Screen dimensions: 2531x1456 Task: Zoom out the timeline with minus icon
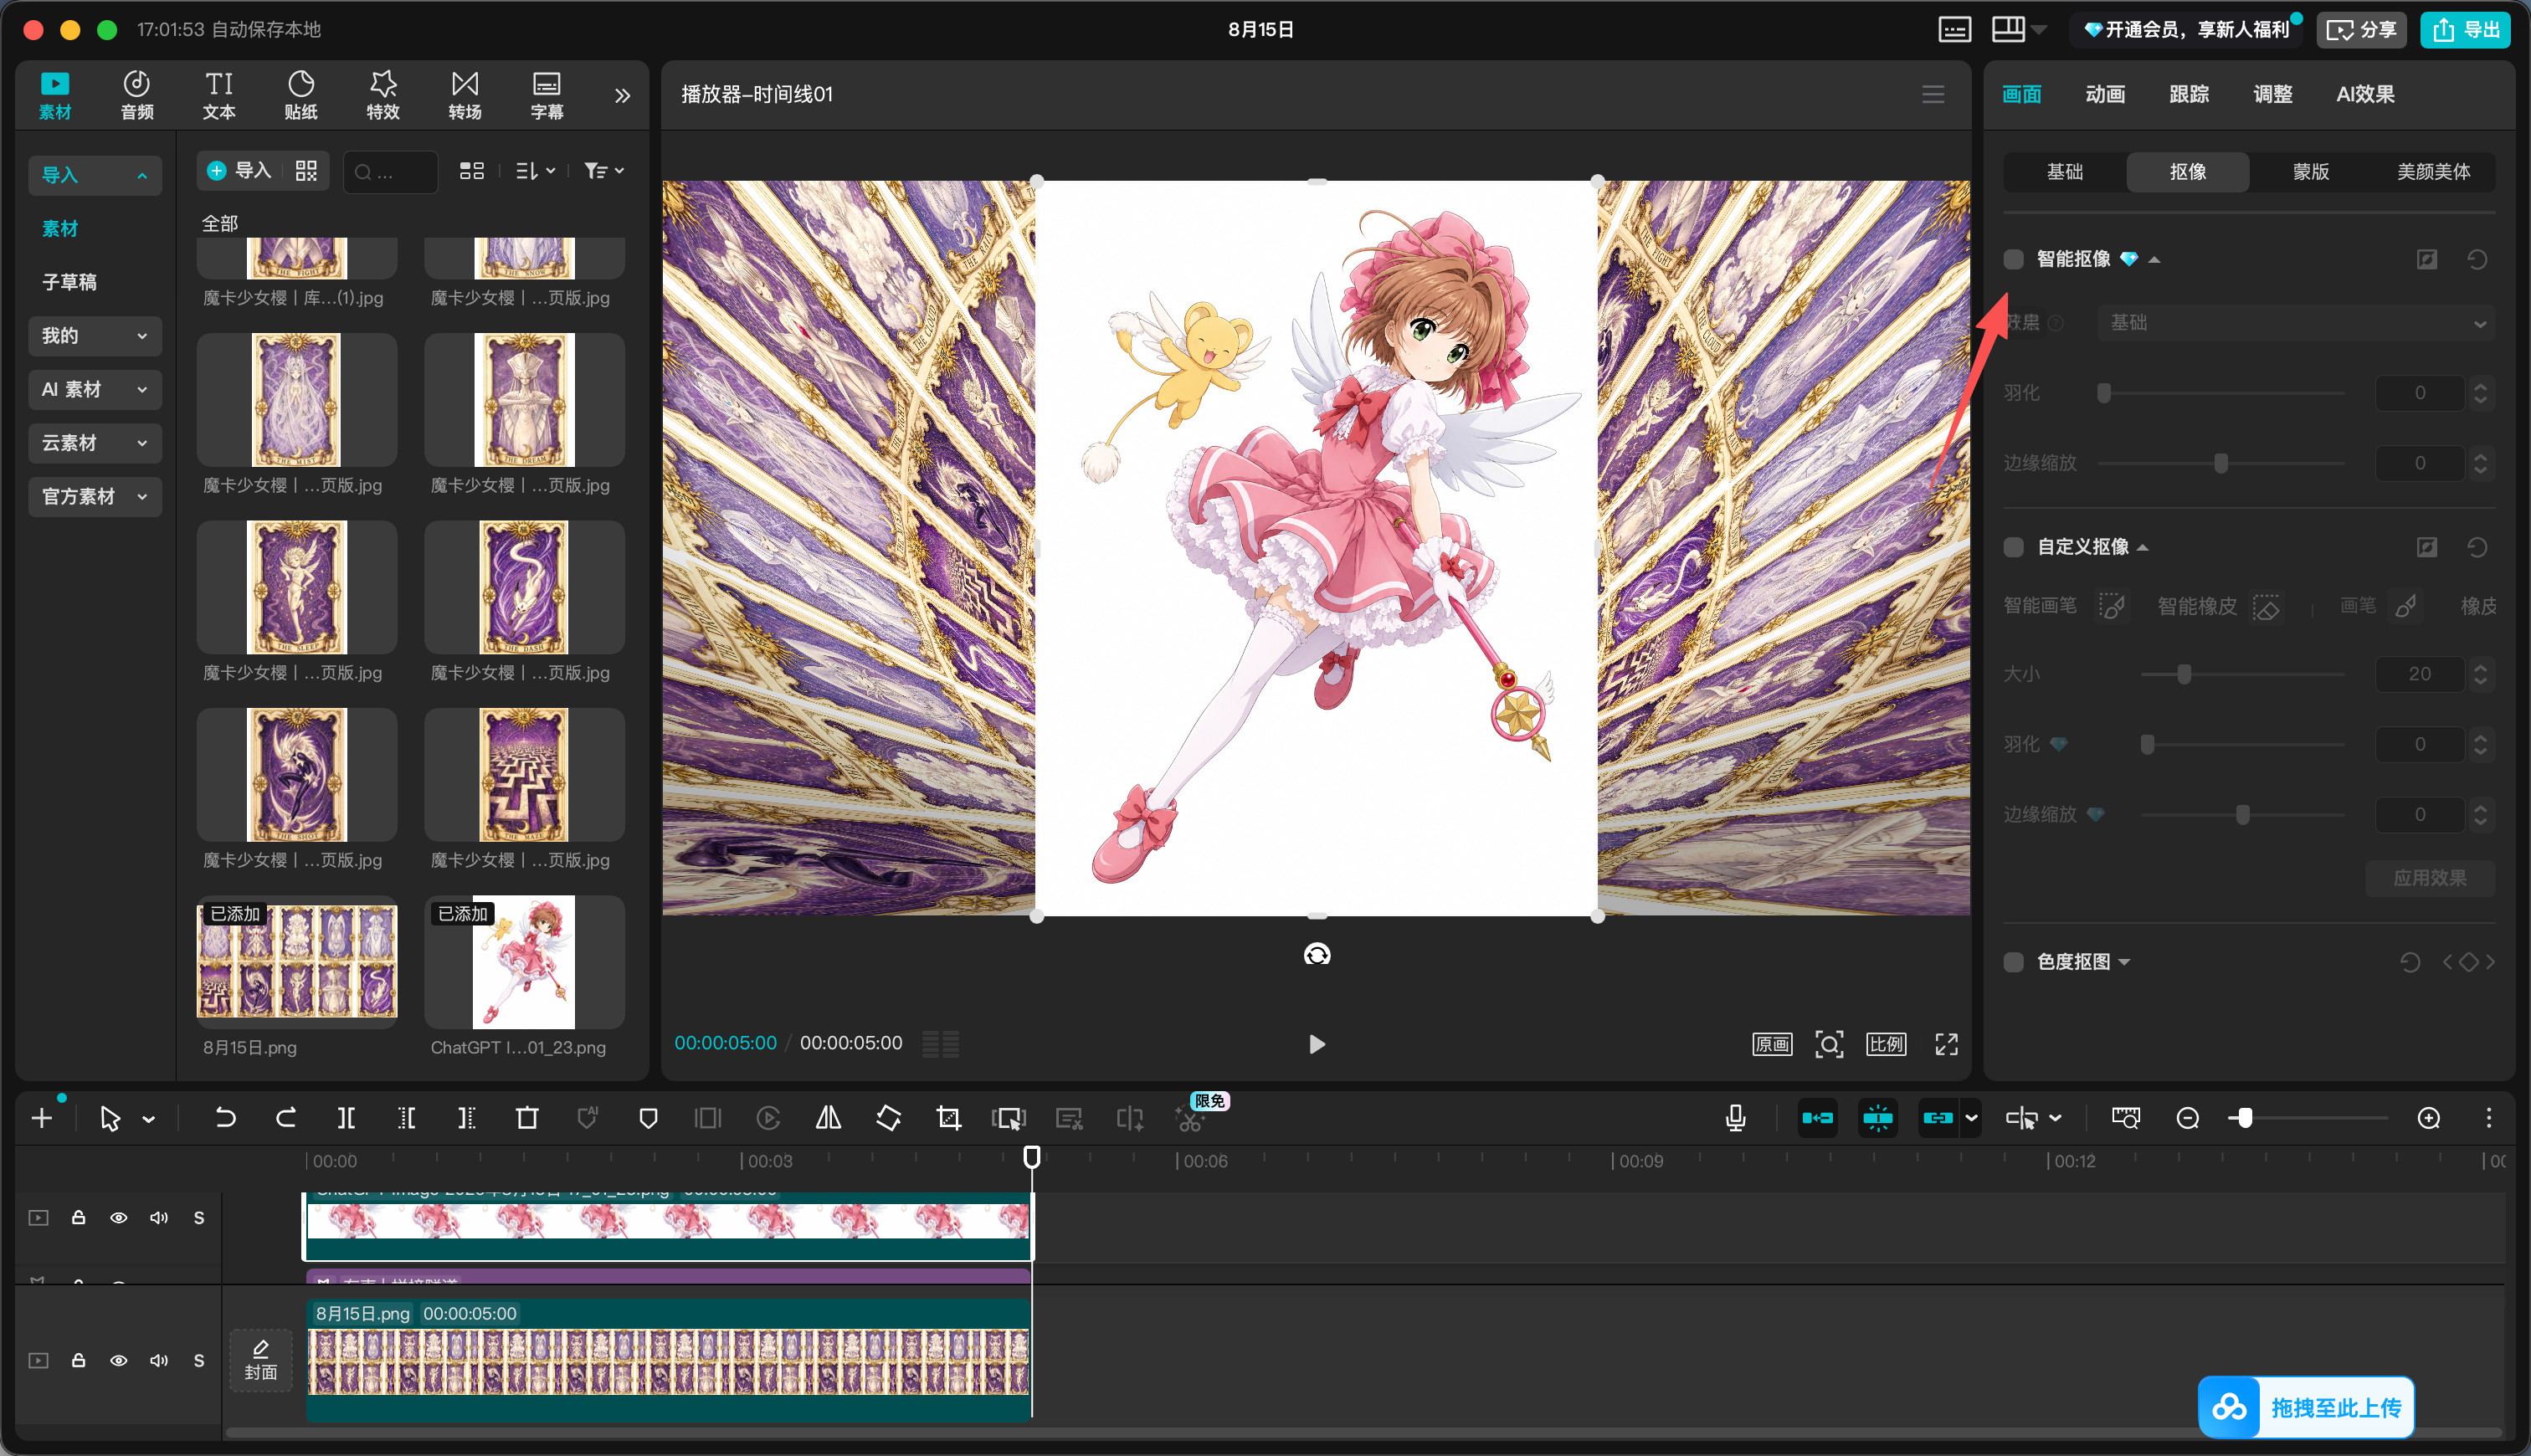2187,1118
